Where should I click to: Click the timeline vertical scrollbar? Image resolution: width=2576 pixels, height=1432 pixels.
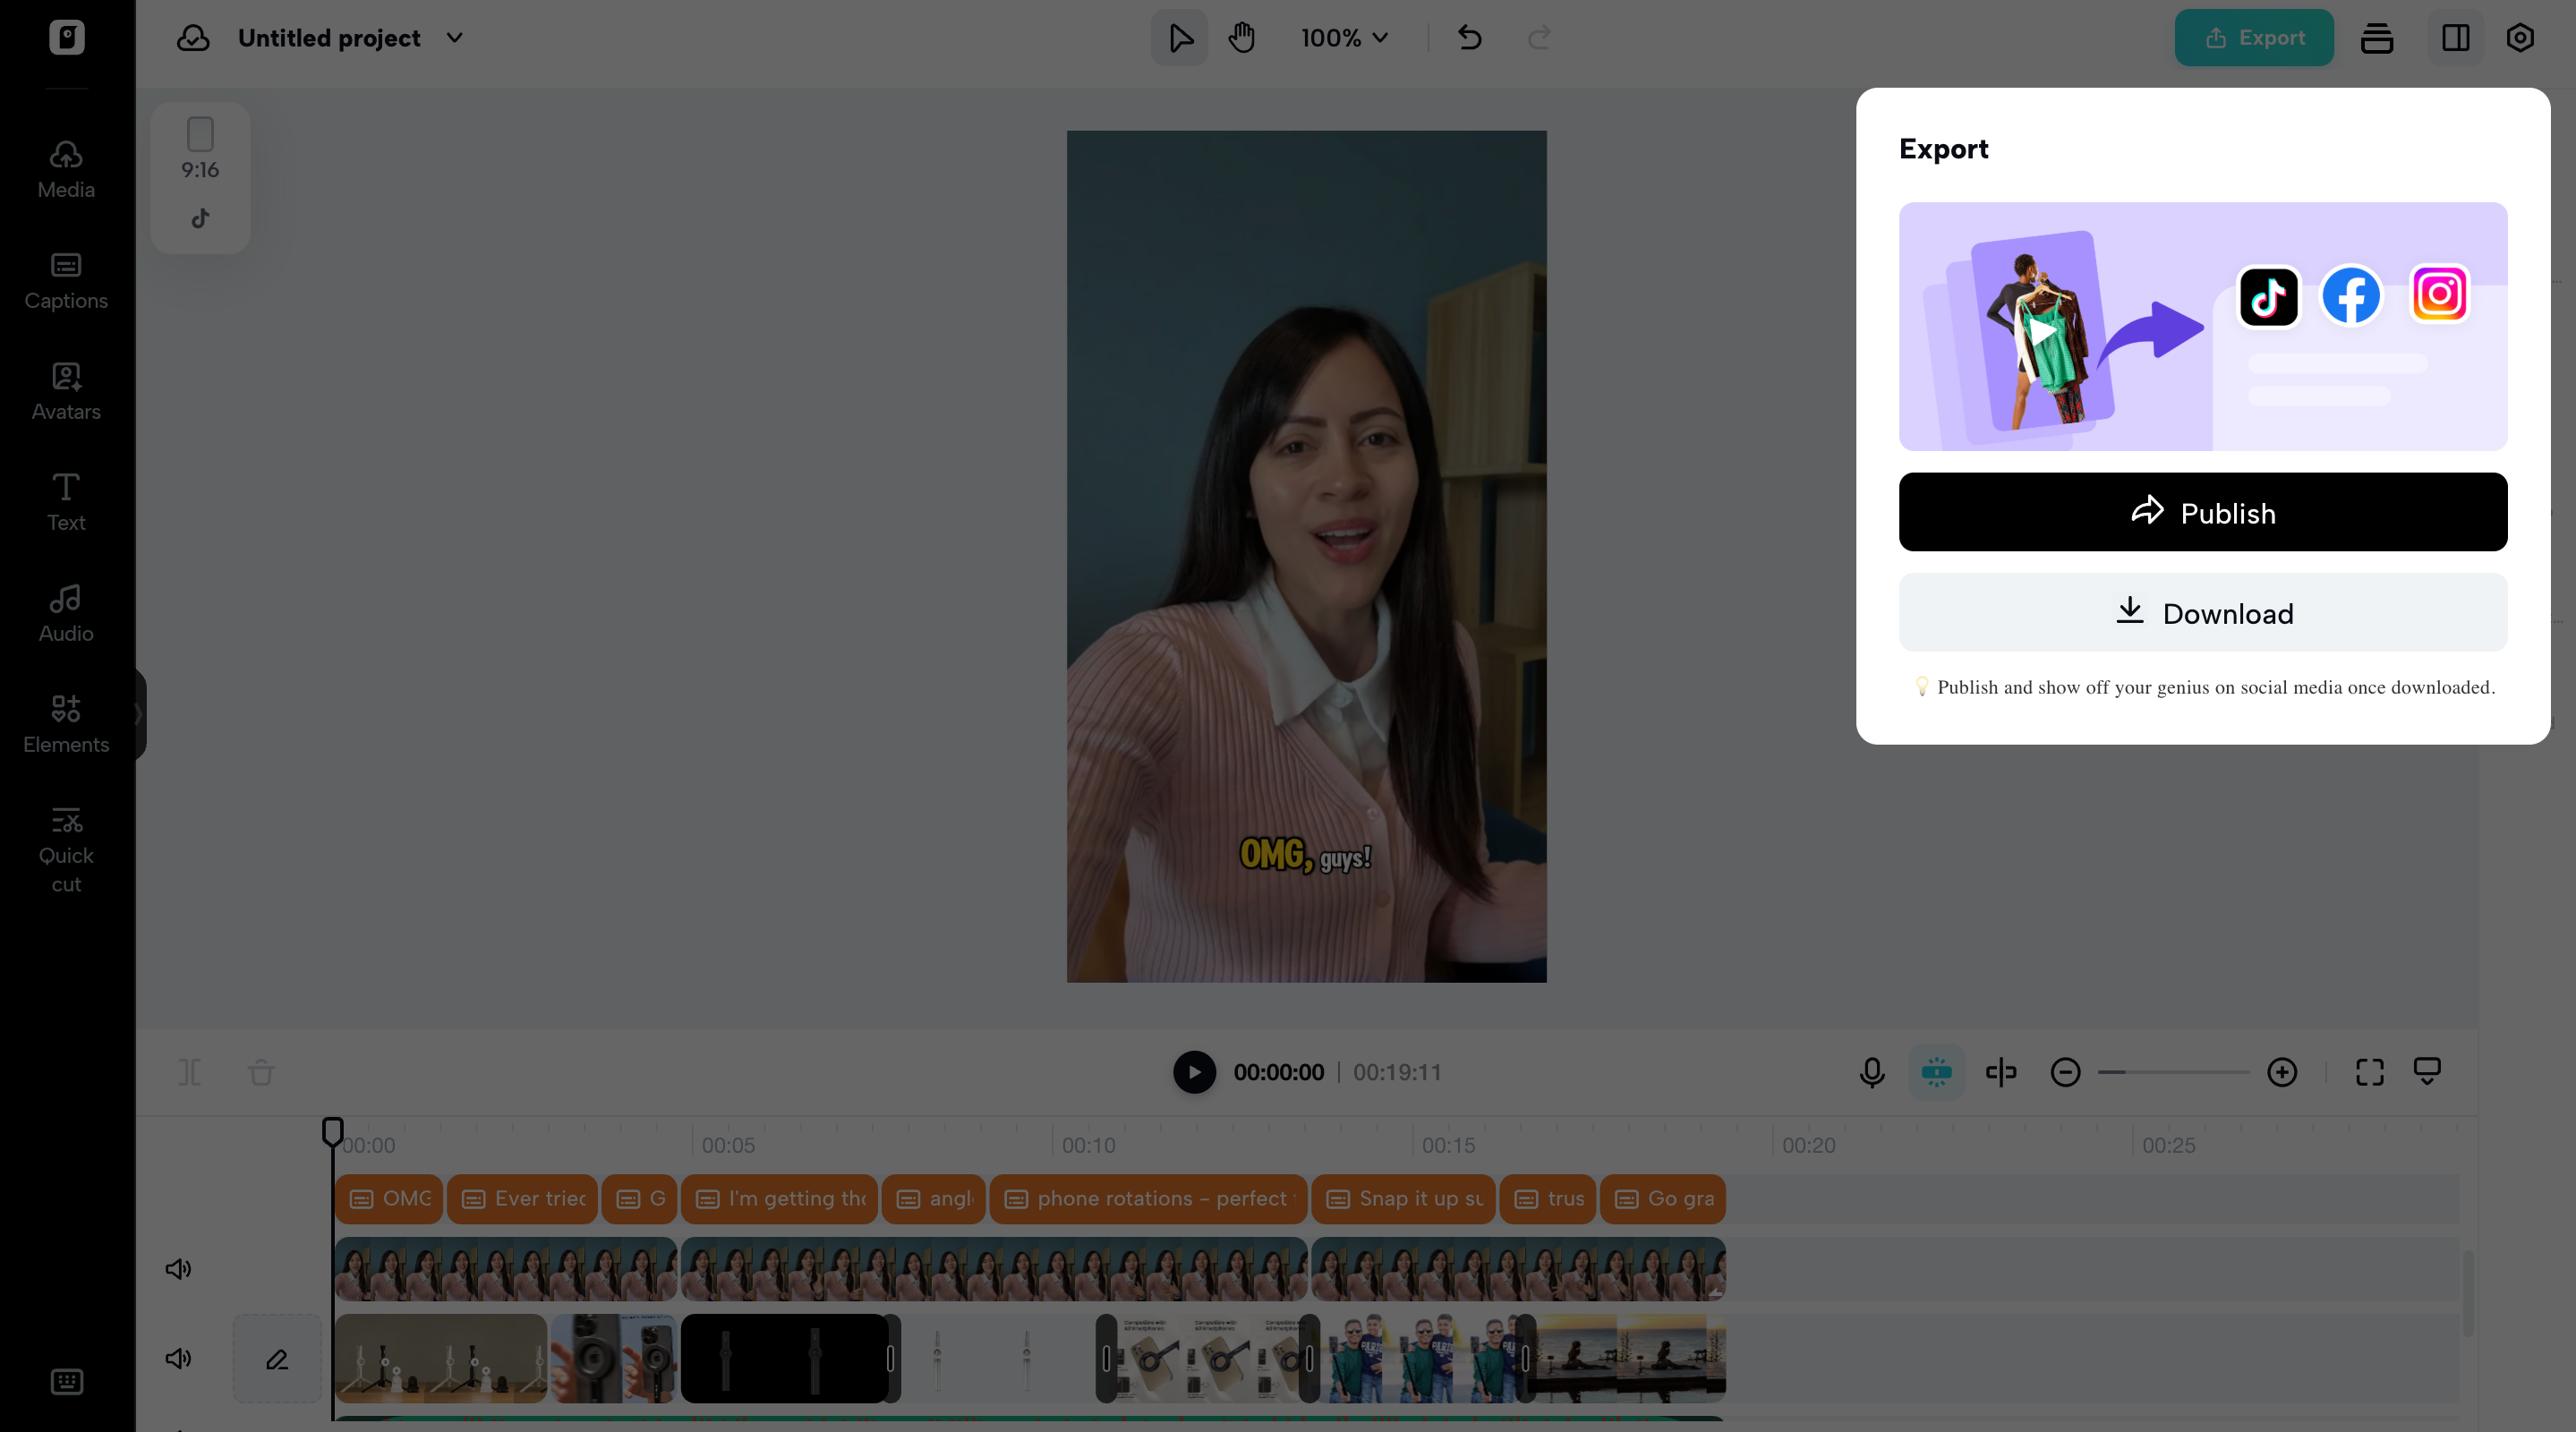pyautogui.click(x=2467, y=1293)
